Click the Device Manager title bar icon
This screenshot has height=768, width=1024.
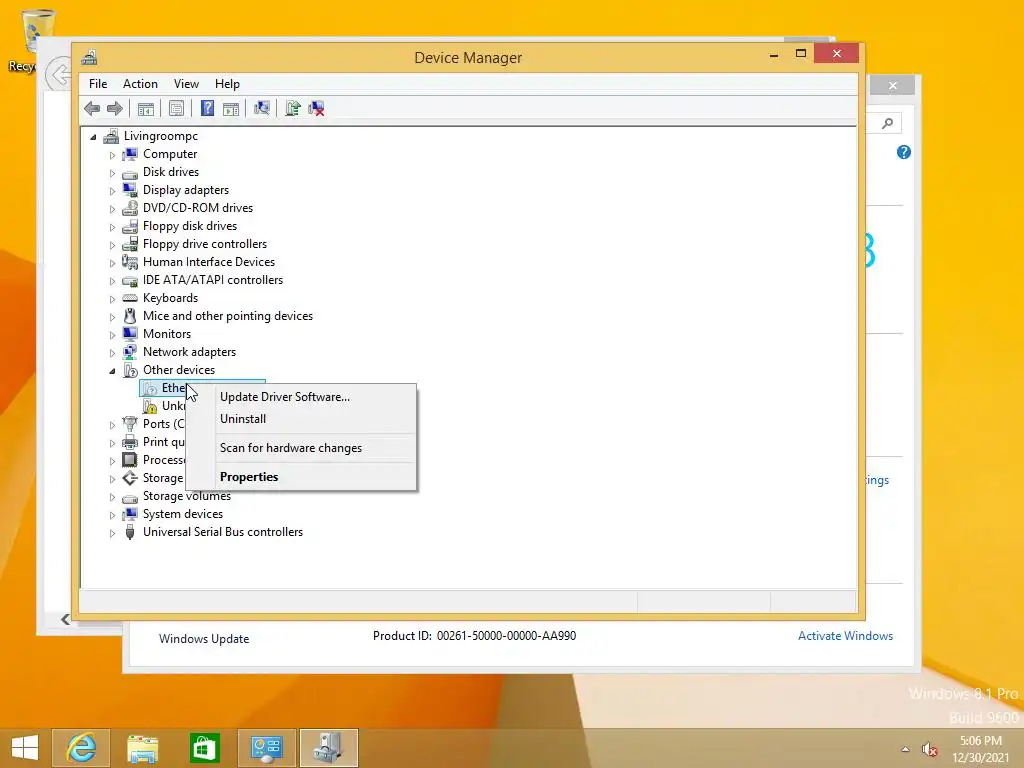(89, 57)
